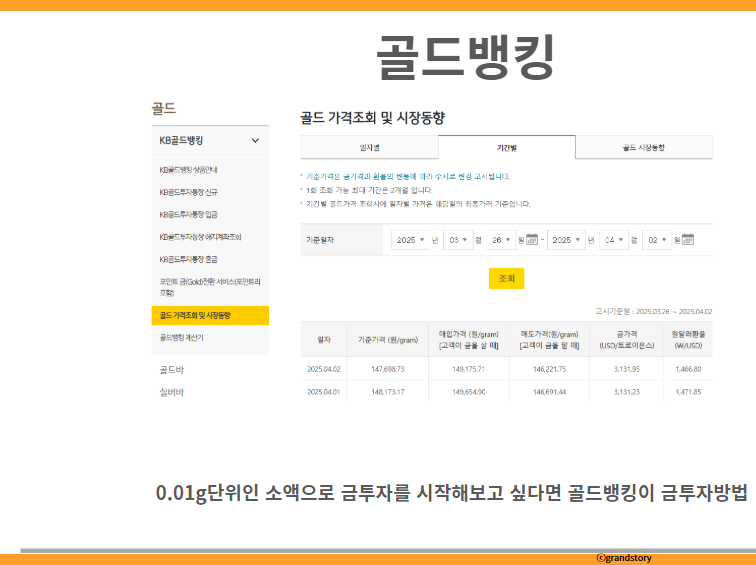Image resolution: width=756 pixels, height=565 pixels.
Task: Click the 고시기준일 date range text
Action: point(653,311)
